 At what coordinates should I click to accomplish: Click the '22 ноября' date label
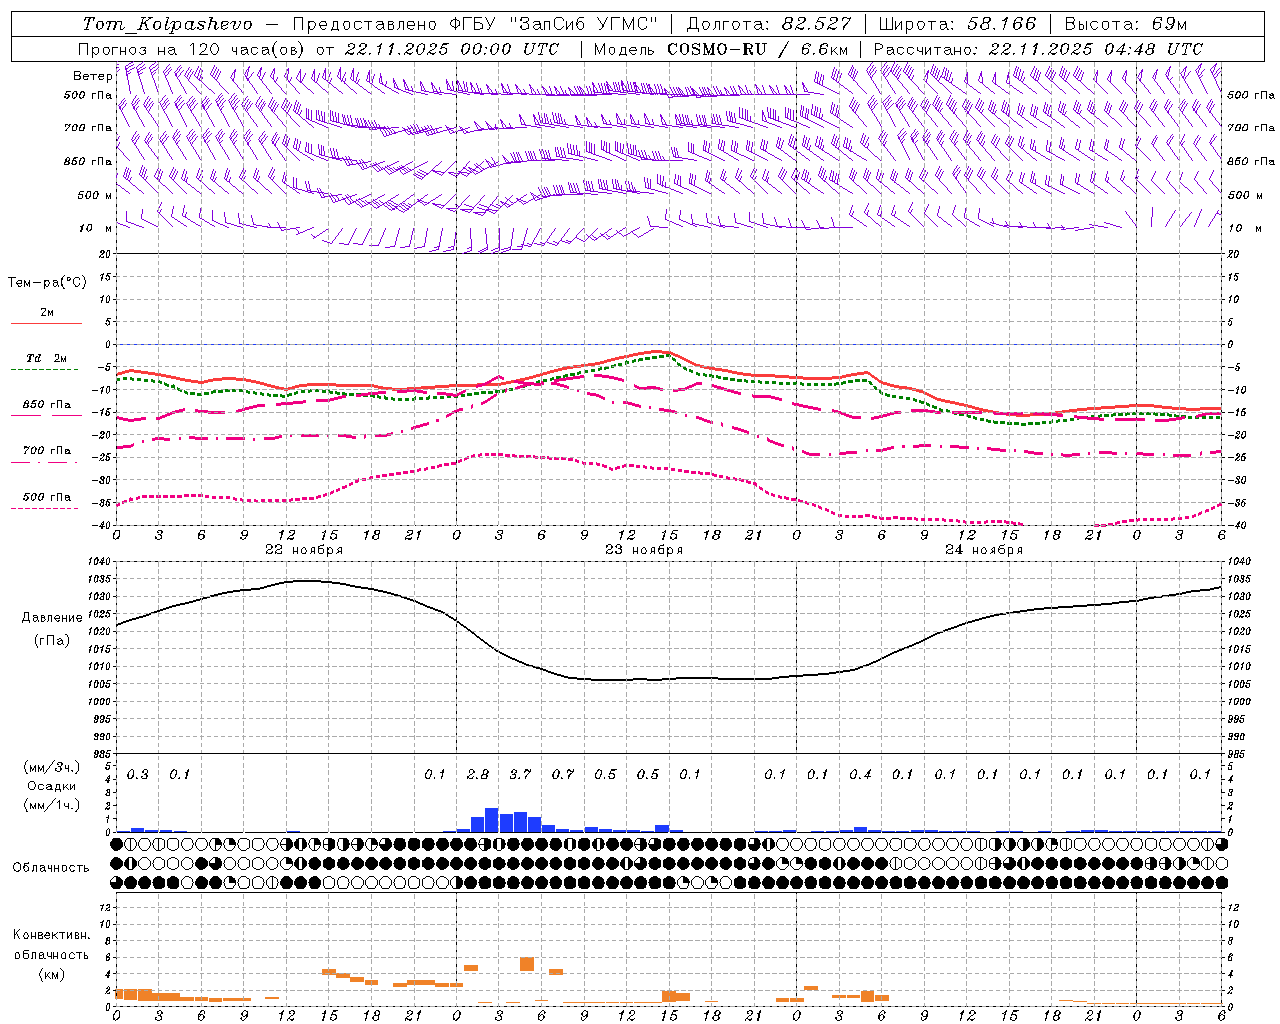304,549
